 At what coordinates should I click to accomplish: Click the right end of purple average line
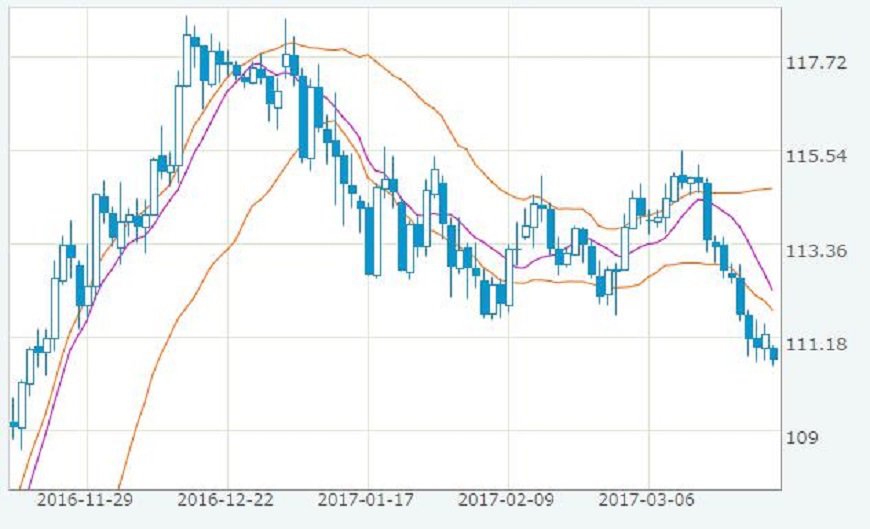point(770,289)
